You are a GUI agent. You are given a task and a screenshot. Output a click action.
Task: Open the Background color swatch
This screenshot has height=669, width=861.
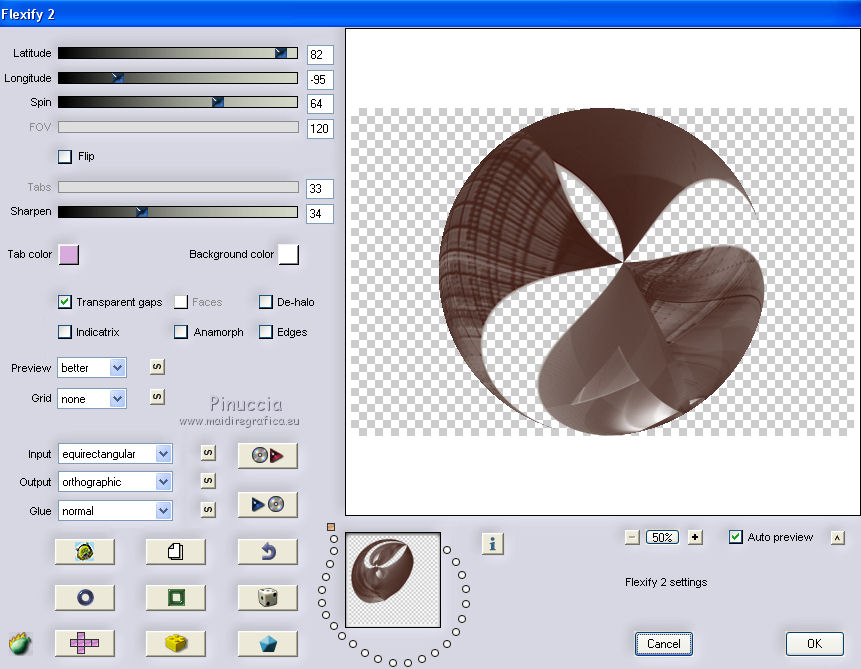click(x=289, y=255)
